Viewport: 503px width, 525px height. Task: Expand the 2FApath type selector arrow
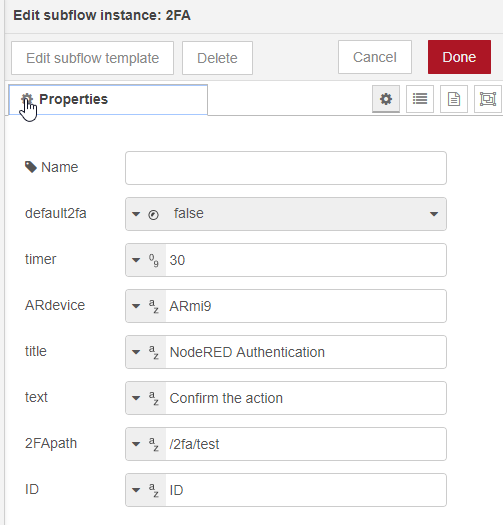136,444
